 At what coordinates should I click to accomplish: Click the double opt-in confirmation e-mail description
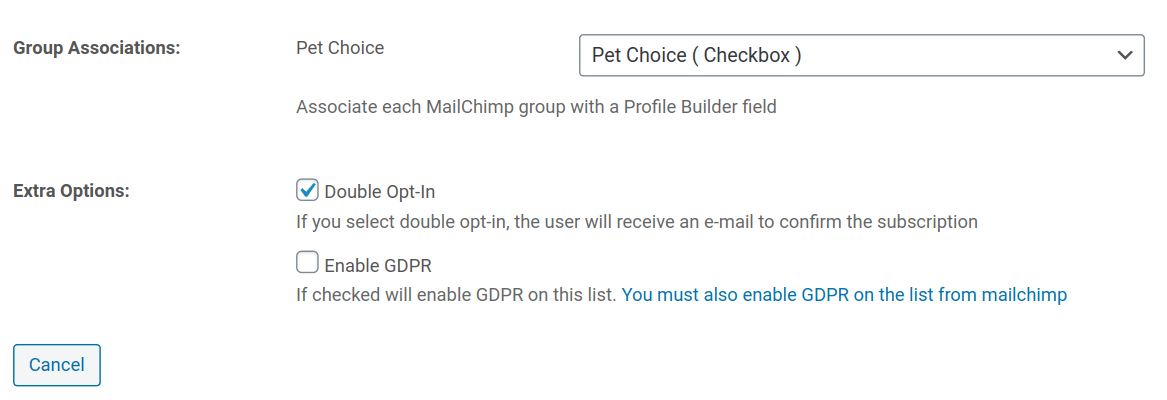click(636, 221)
